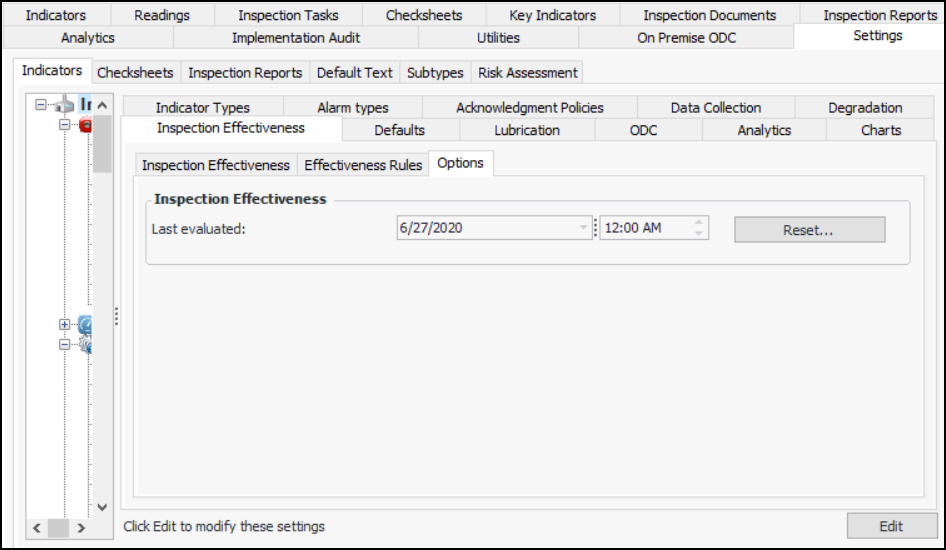Click the tree vertical scrollbar thumb
Screen dimensions: 946x550
103,144
